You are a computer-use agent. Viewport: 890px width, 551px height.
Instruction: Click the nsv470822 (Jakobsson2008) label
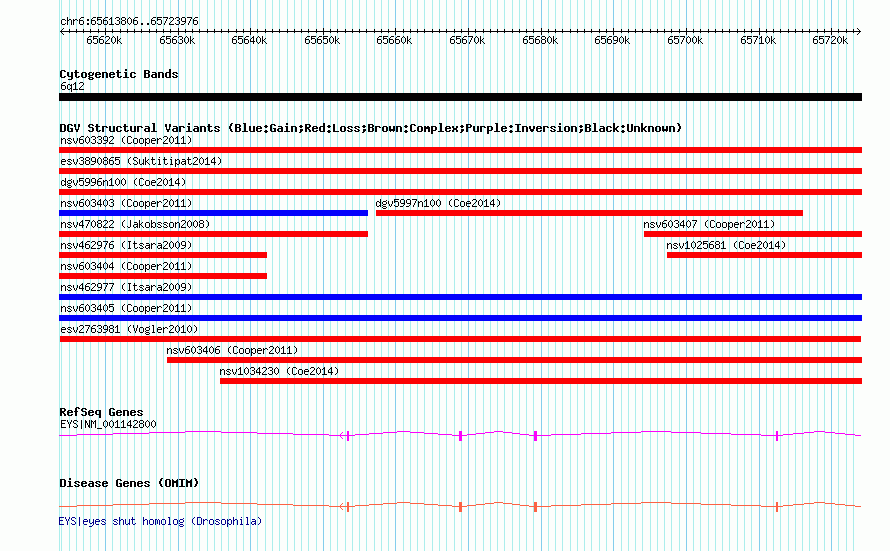pyautogui.click(x=135, y=224)
